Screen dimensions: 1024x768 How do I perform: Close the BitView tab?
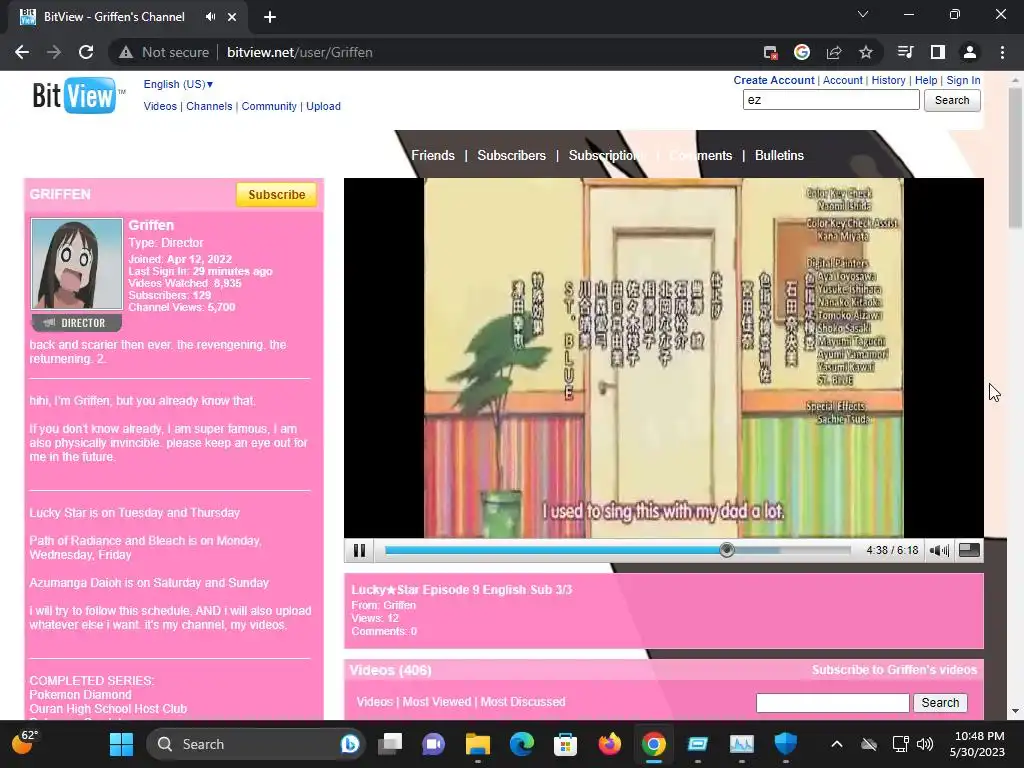click(232, 17)
